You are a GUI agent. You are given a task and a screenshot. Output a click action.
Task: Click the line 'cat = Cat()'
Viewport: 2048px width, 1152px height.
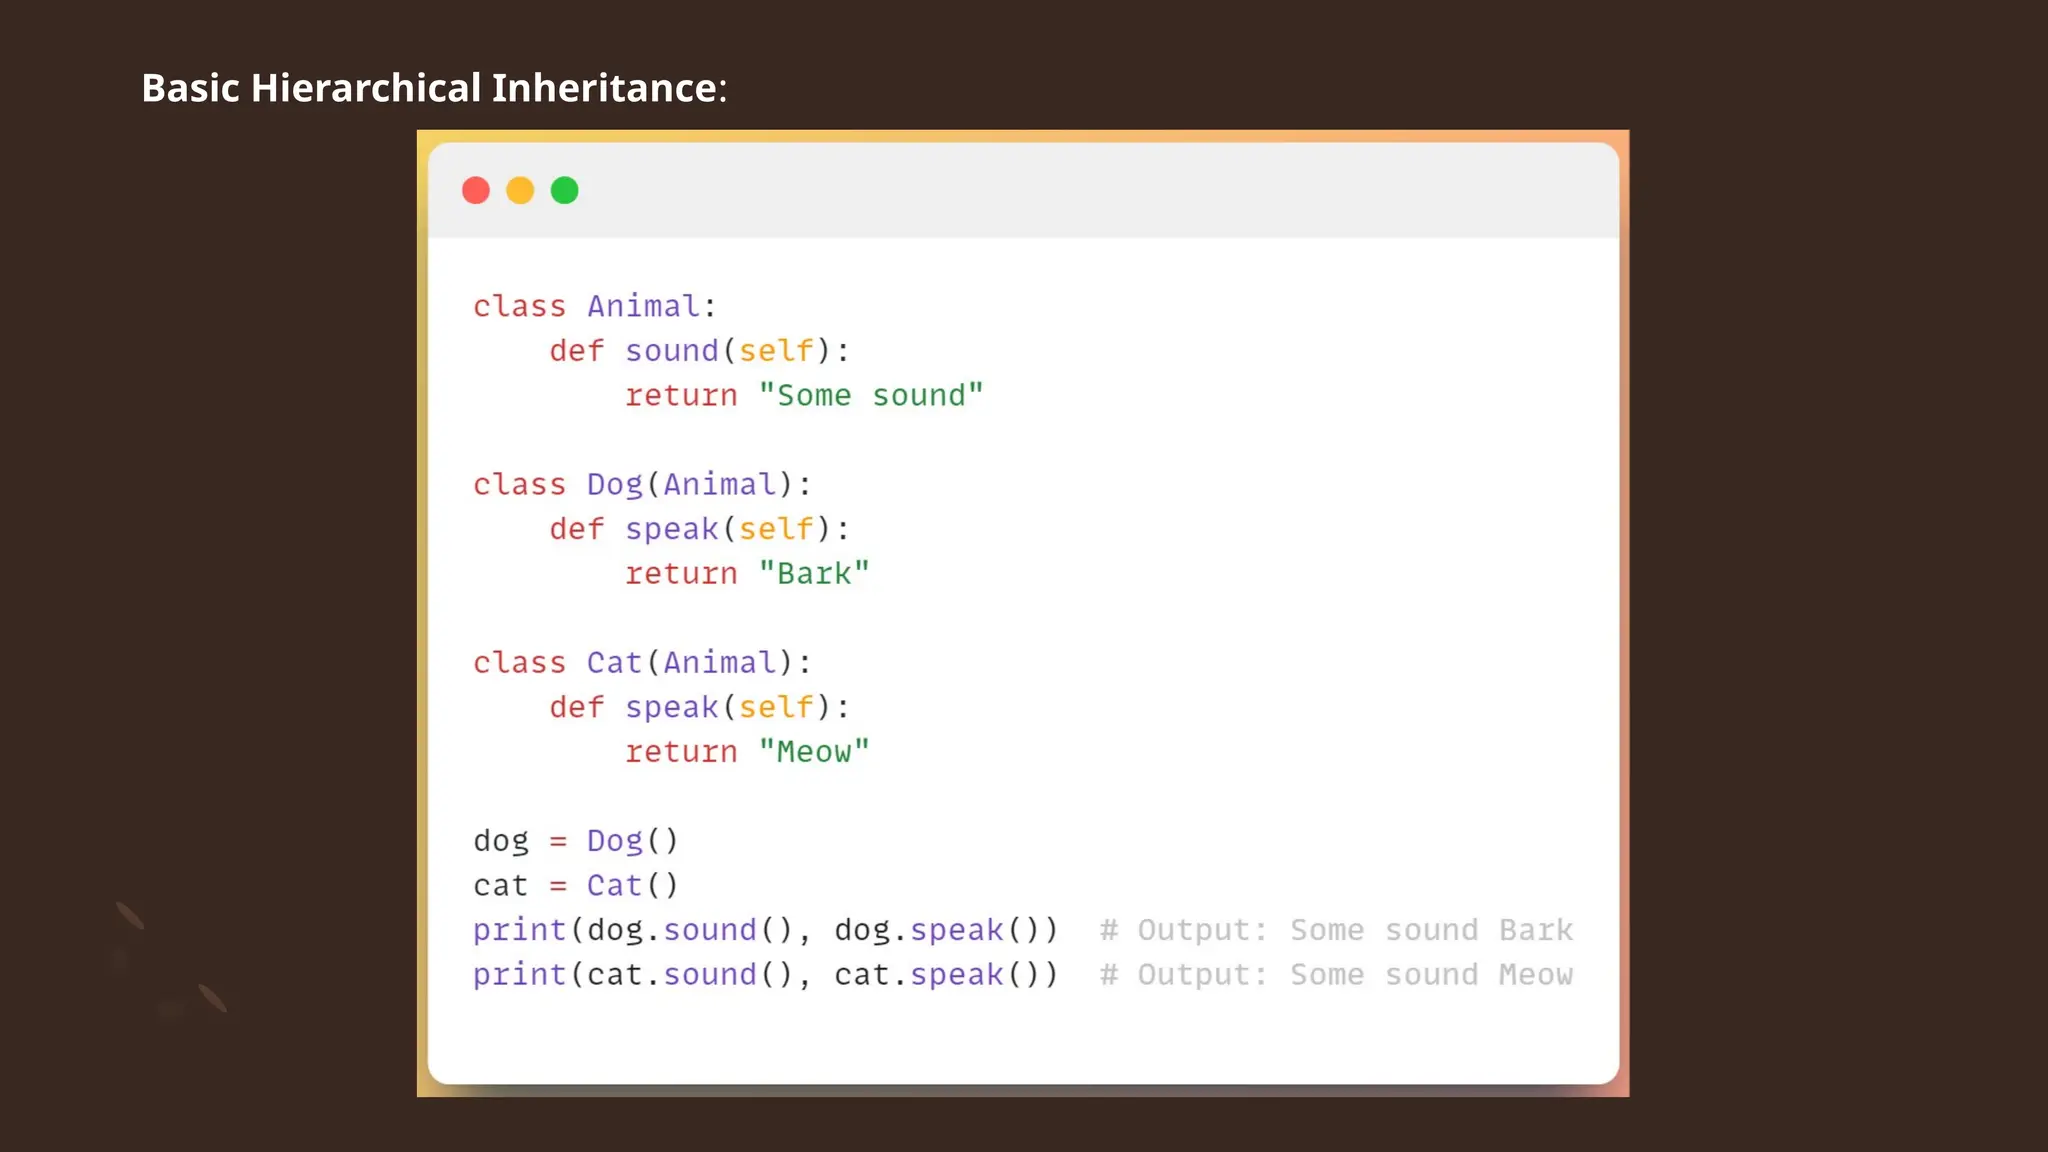coord(576,885)
